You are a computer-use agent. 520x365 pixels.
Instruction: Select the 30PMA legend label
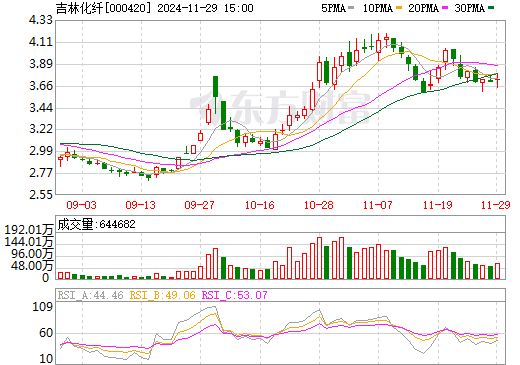point(469,8)
